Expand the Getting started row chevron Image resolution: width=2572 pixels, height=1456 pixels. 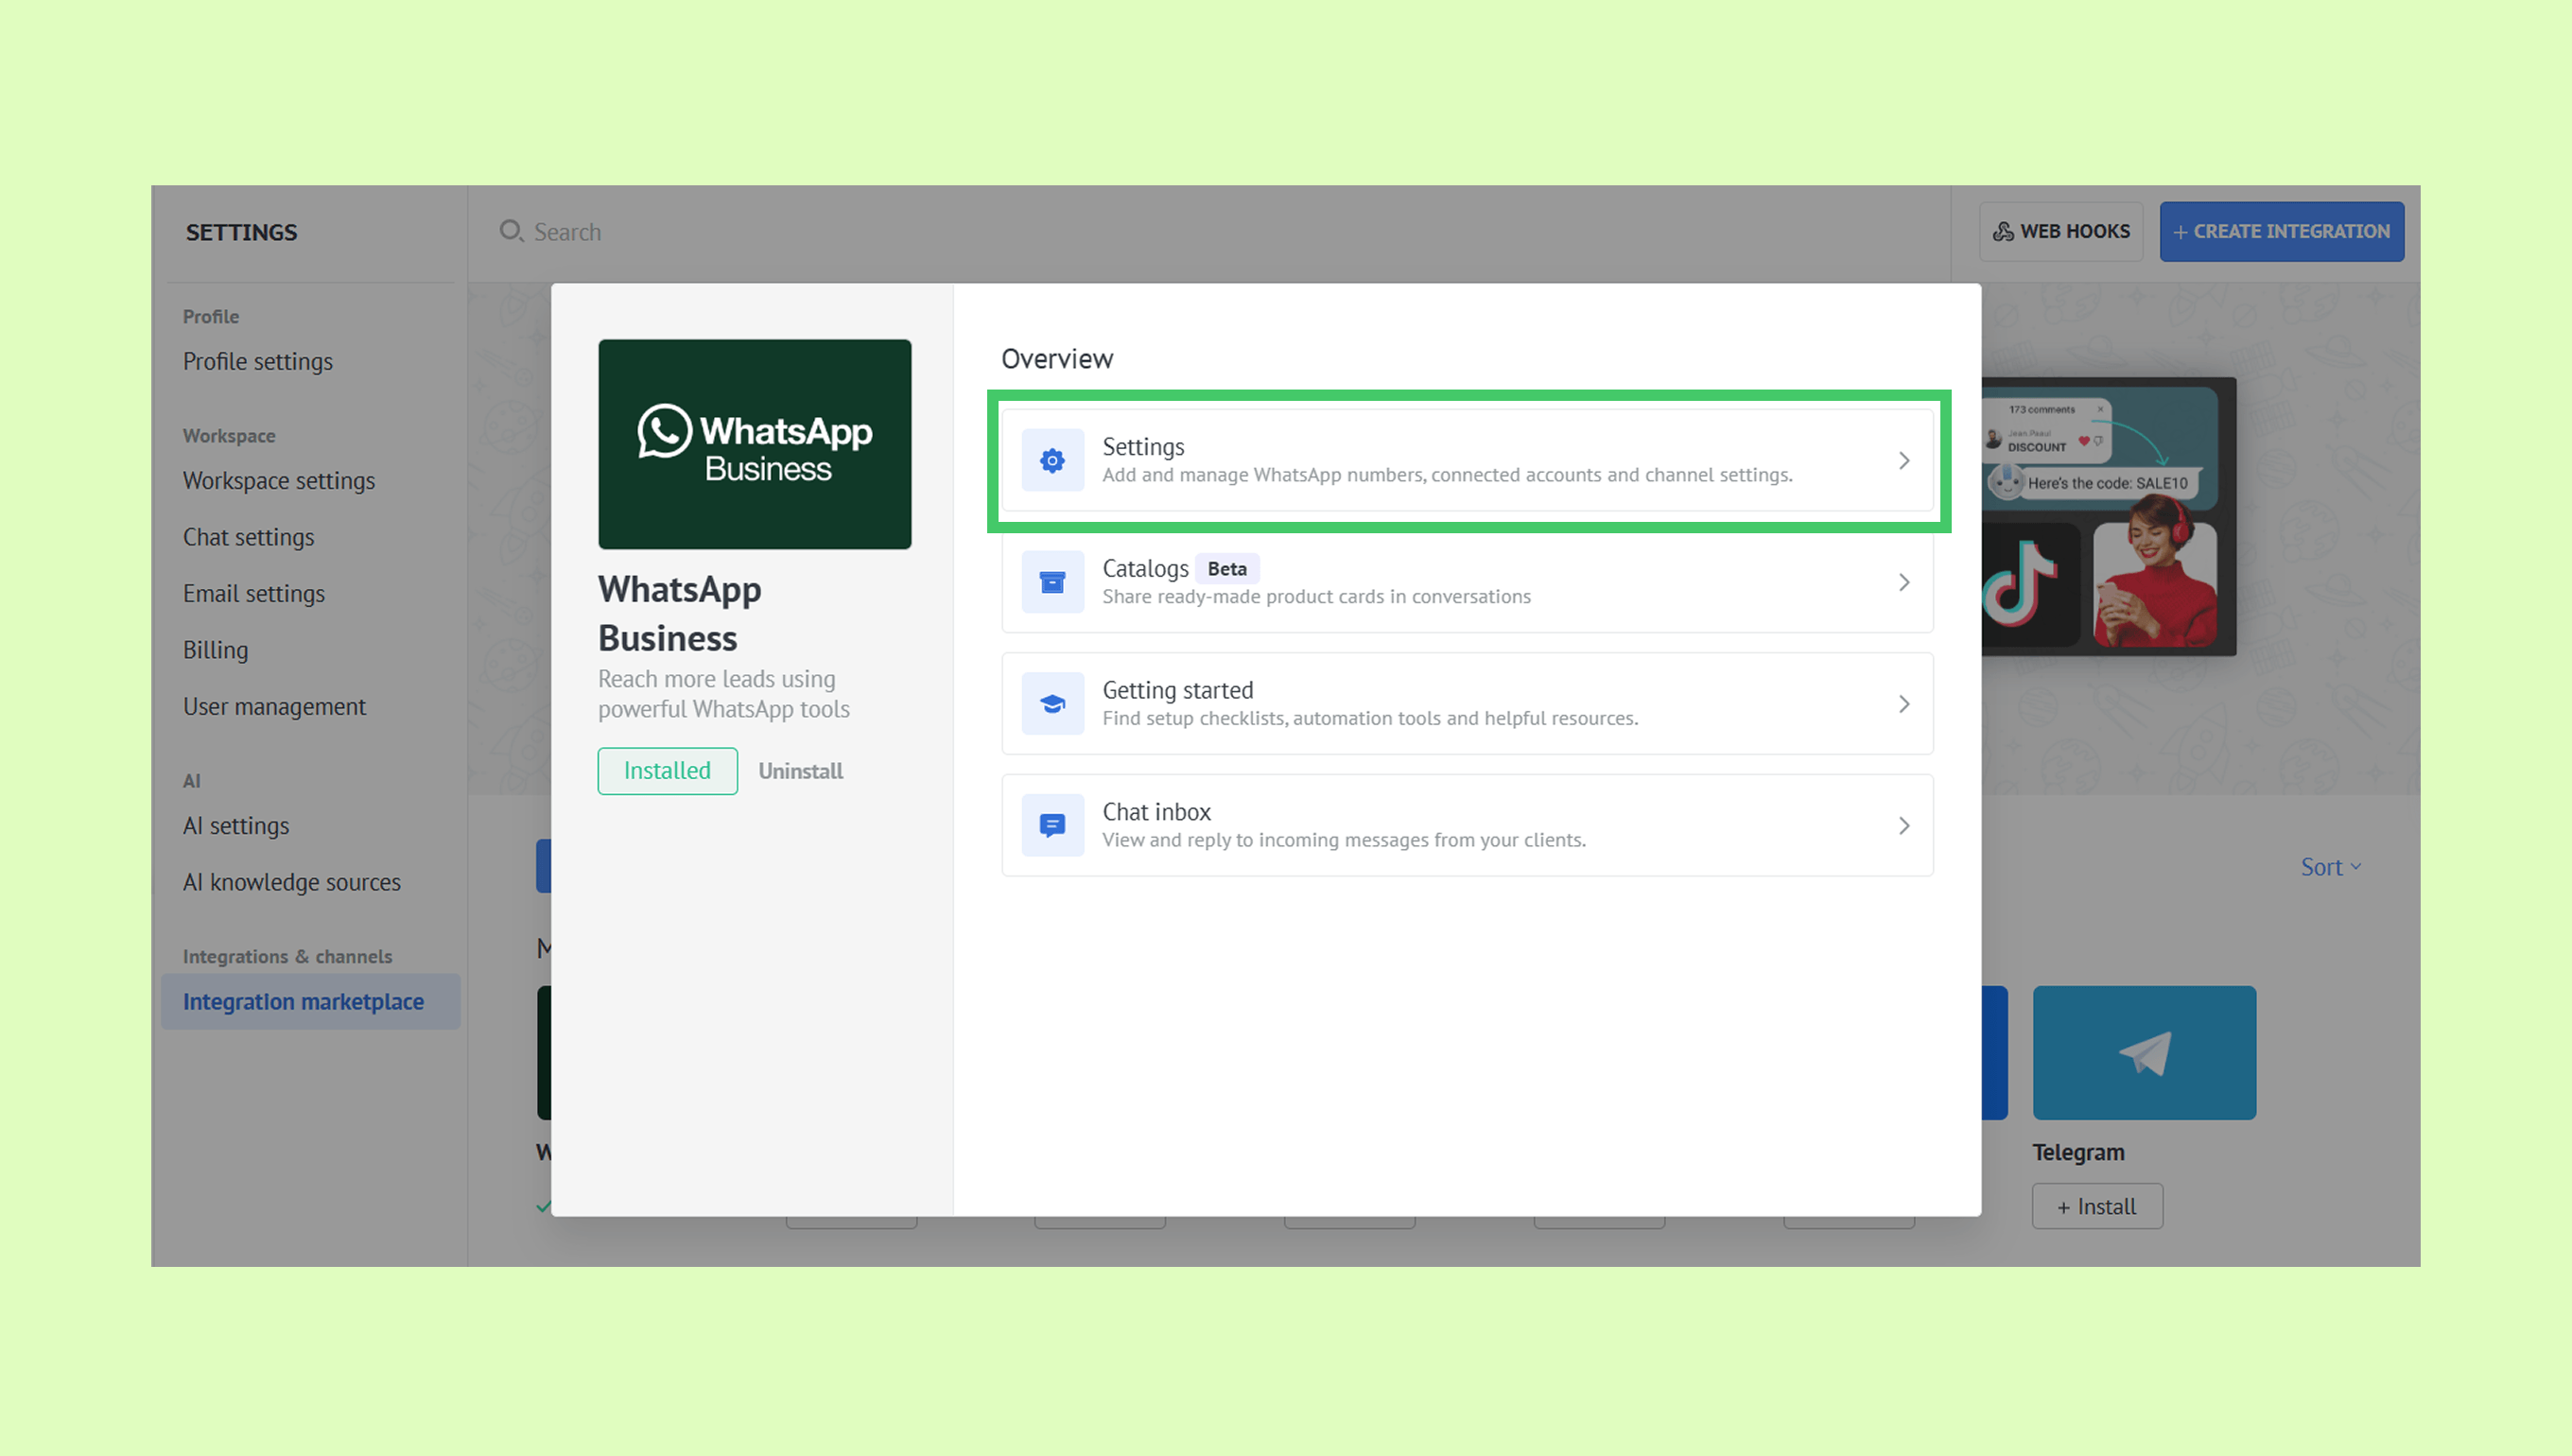[1903, 704]
